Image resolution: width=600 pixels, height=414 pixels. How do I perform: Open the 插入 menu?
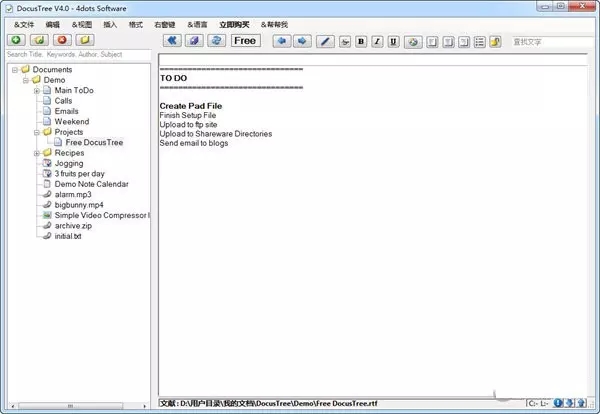point(110,24)
